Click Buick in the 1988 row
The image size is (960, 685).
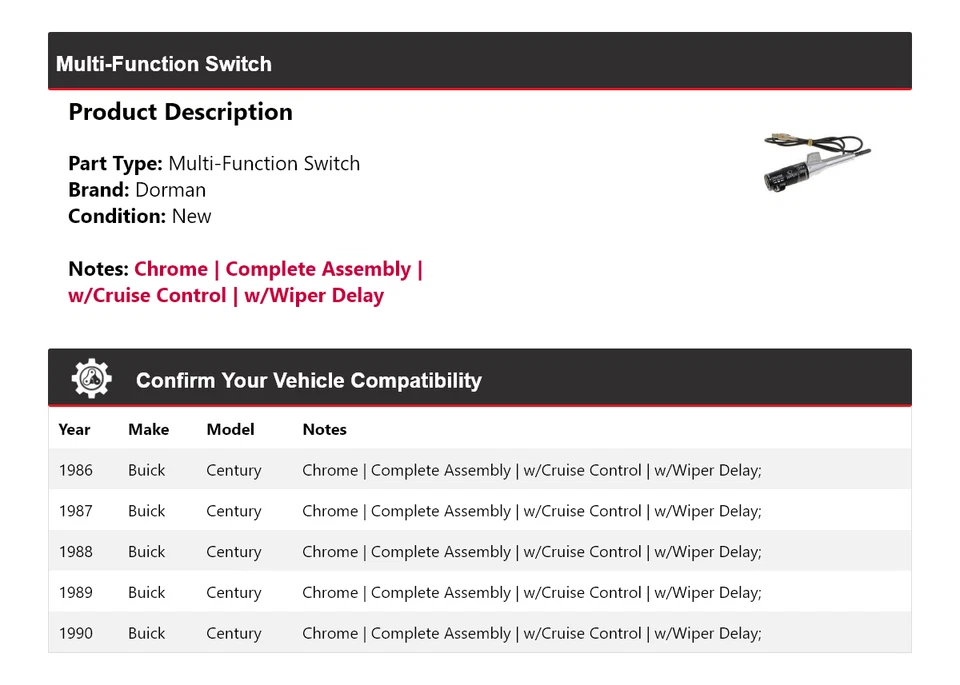point(146,552)
